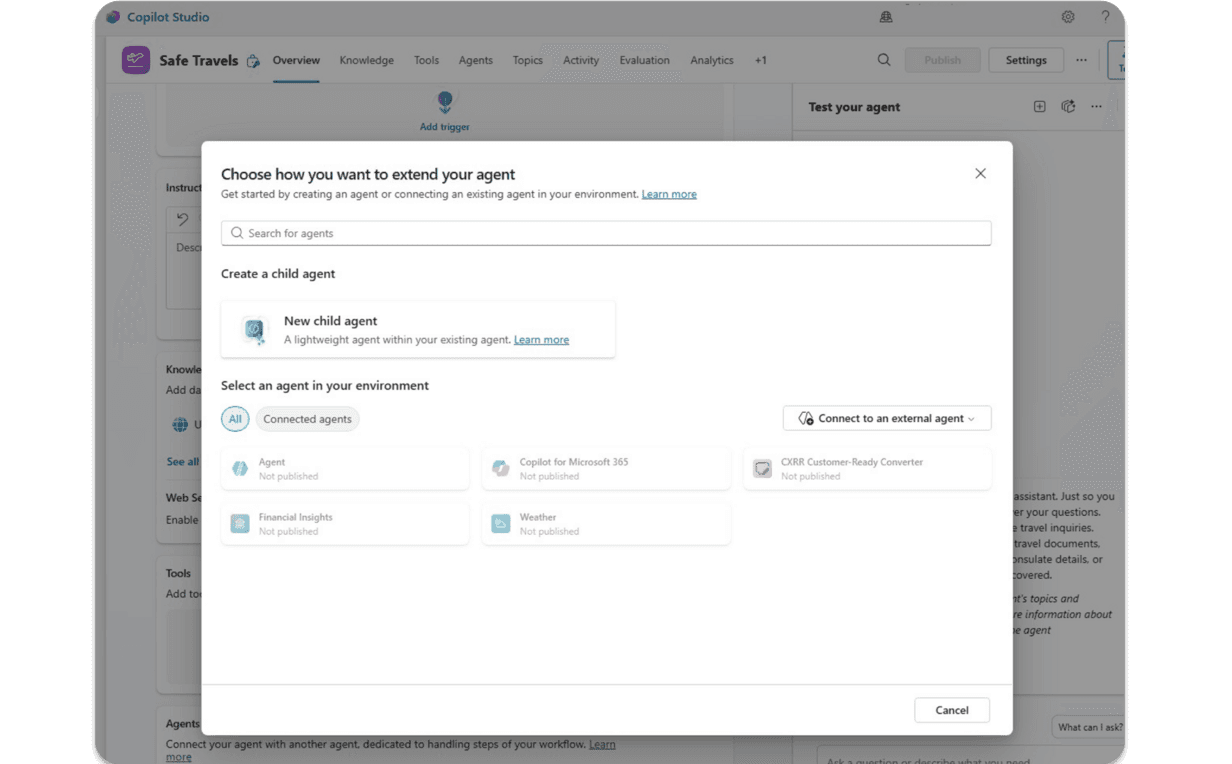The width and height of the screenshot is (1232, 764).
Task: Open the +1 overflow tabs menu
Action: point(761,60)
